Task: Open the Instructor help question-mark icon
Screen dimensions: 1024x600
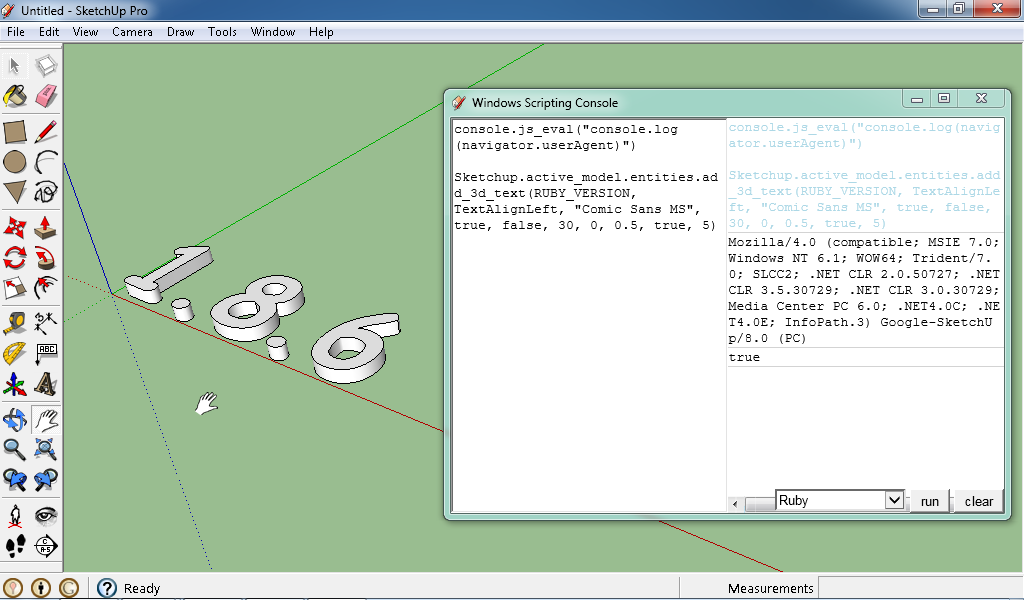Action: (106, 588)
